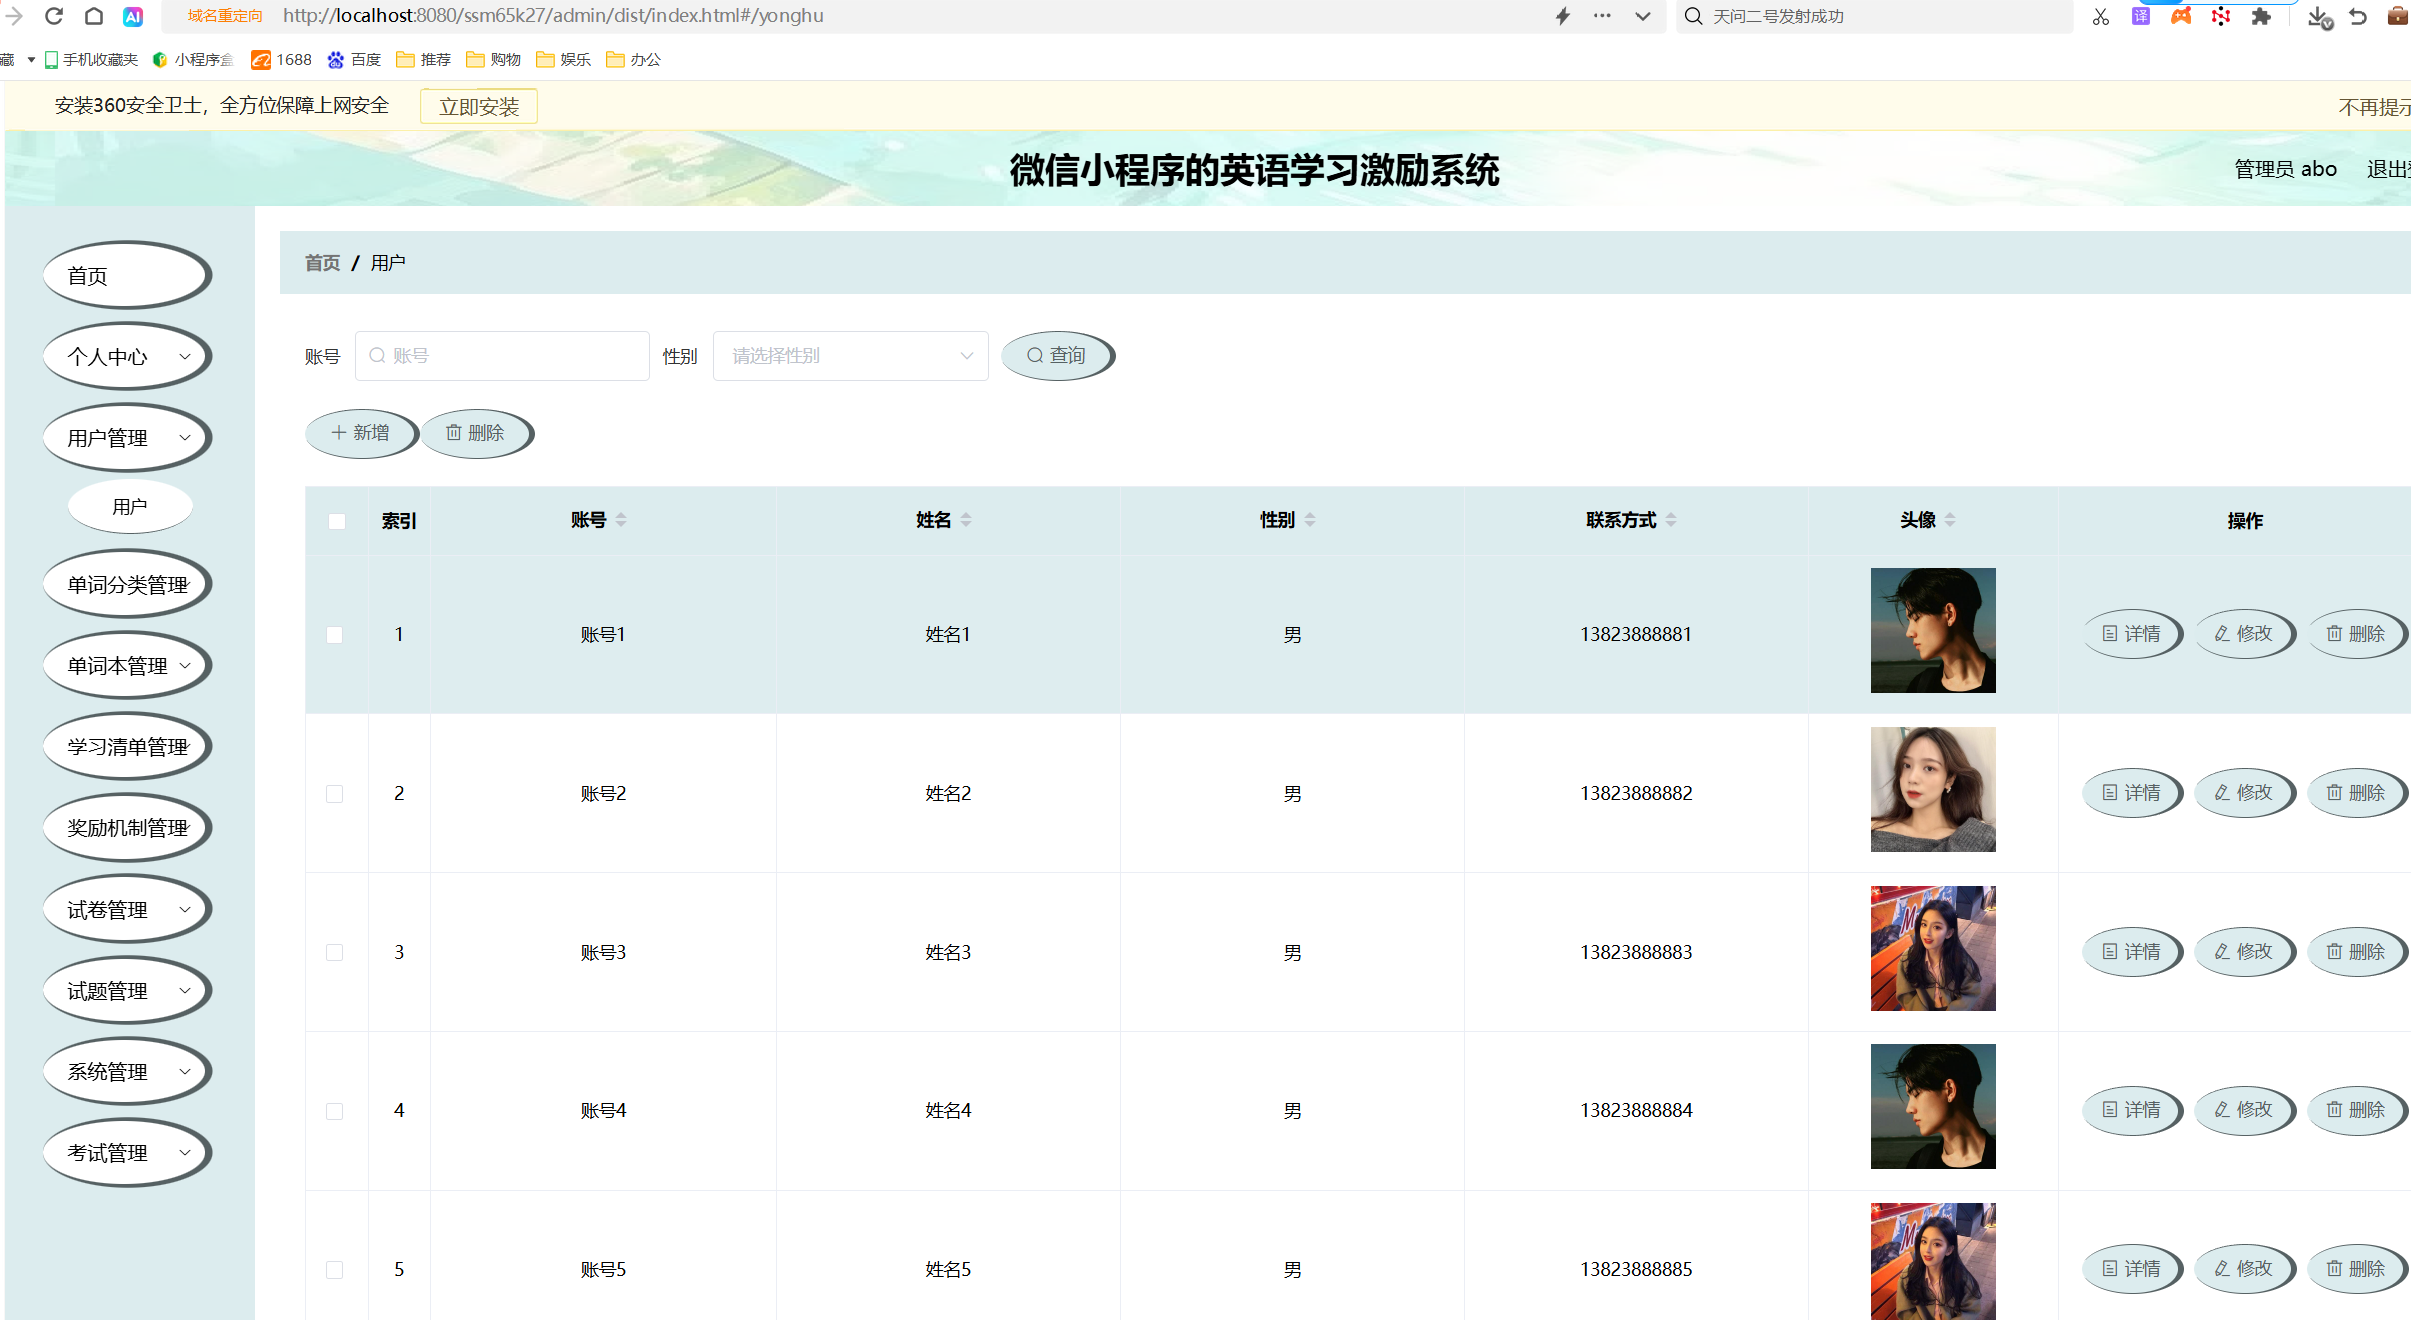Image resolution: width=2411 pixels, height=1320 pixels.
Task: Click the top 删除 trash icon button
Action: [476, 433]
